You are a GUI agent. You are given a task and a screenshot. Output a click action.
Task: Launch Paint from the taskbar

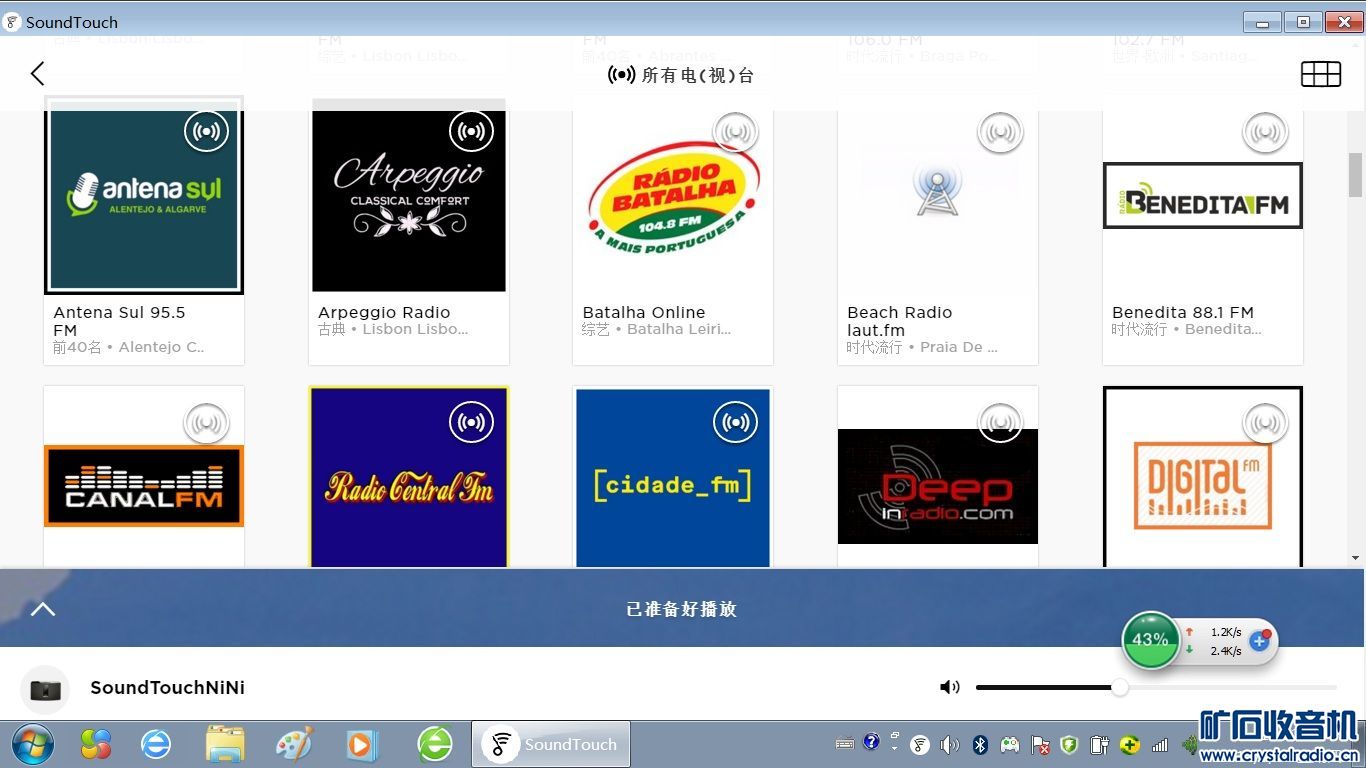[x=294, y=744]
